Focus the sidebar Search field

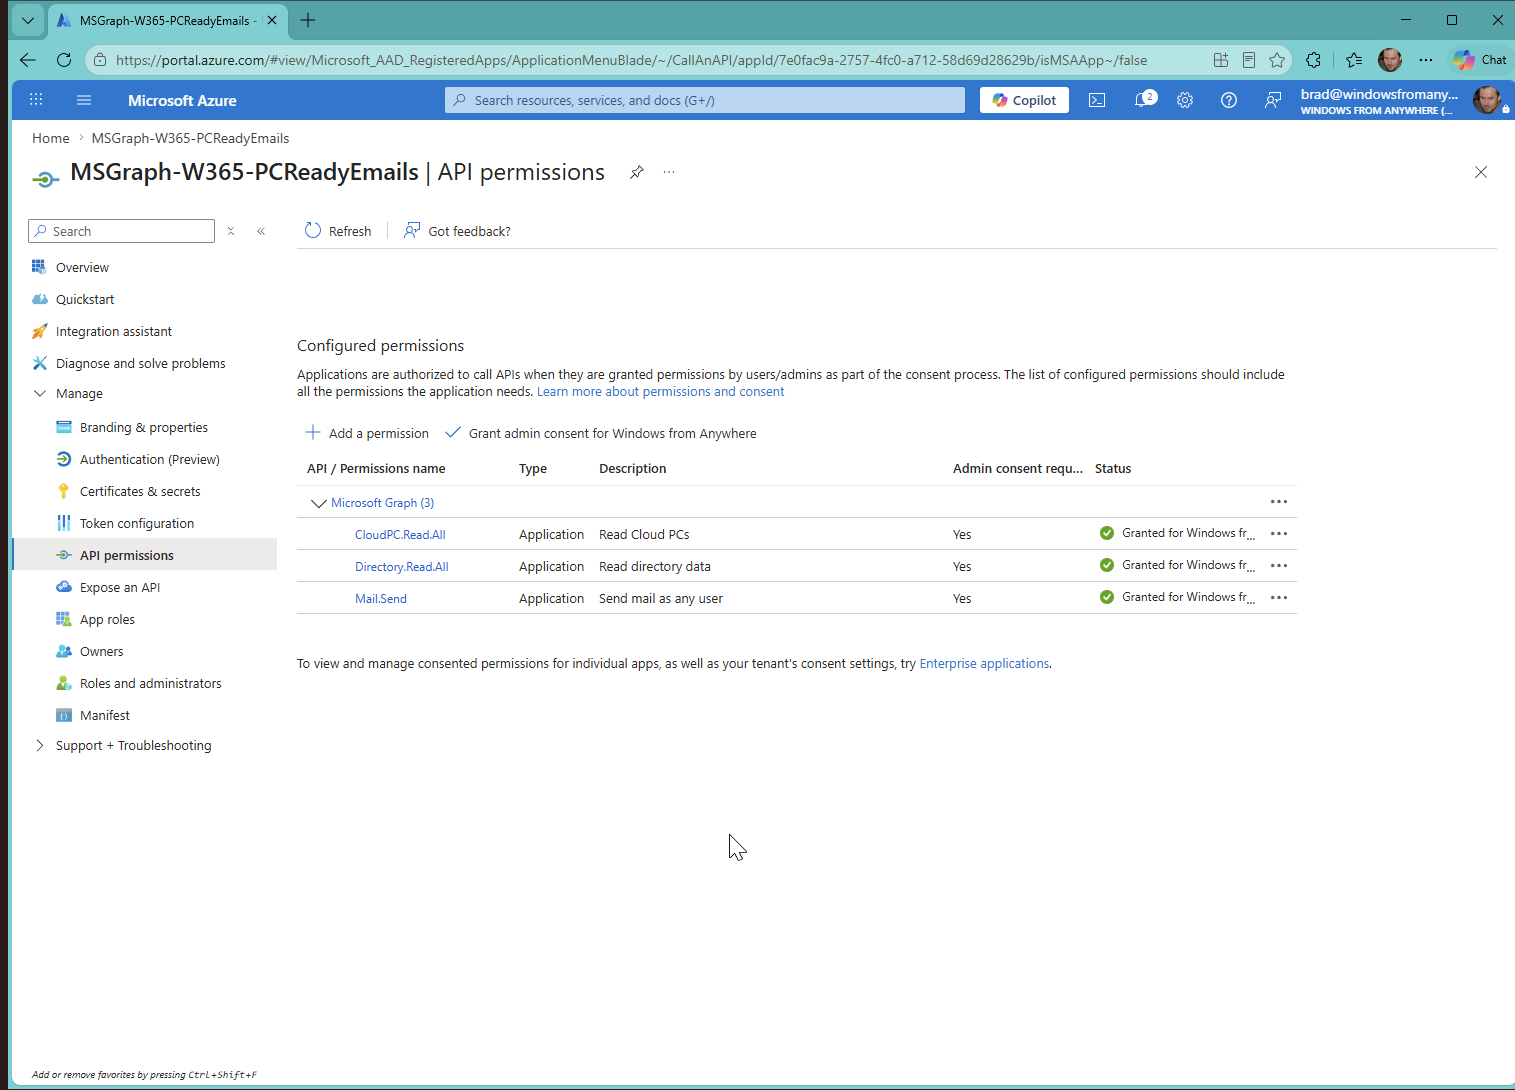(122, 231)
